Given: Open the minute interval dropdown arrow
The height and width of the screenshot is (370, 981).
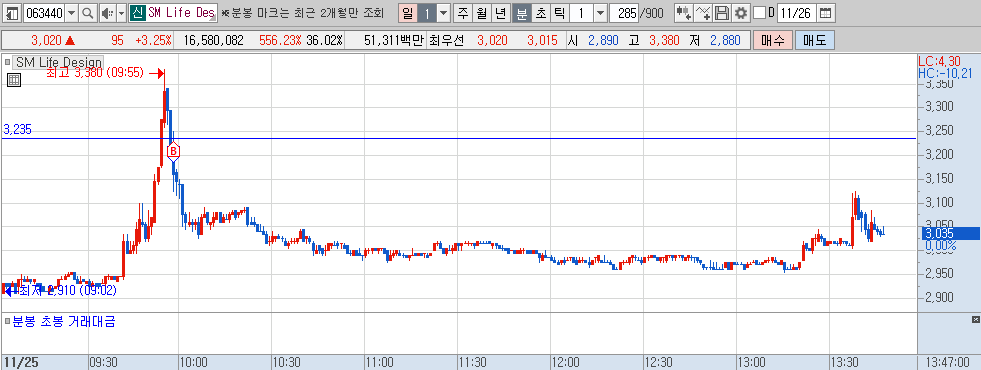Looking at the screenshot, I should pos(601,13).
